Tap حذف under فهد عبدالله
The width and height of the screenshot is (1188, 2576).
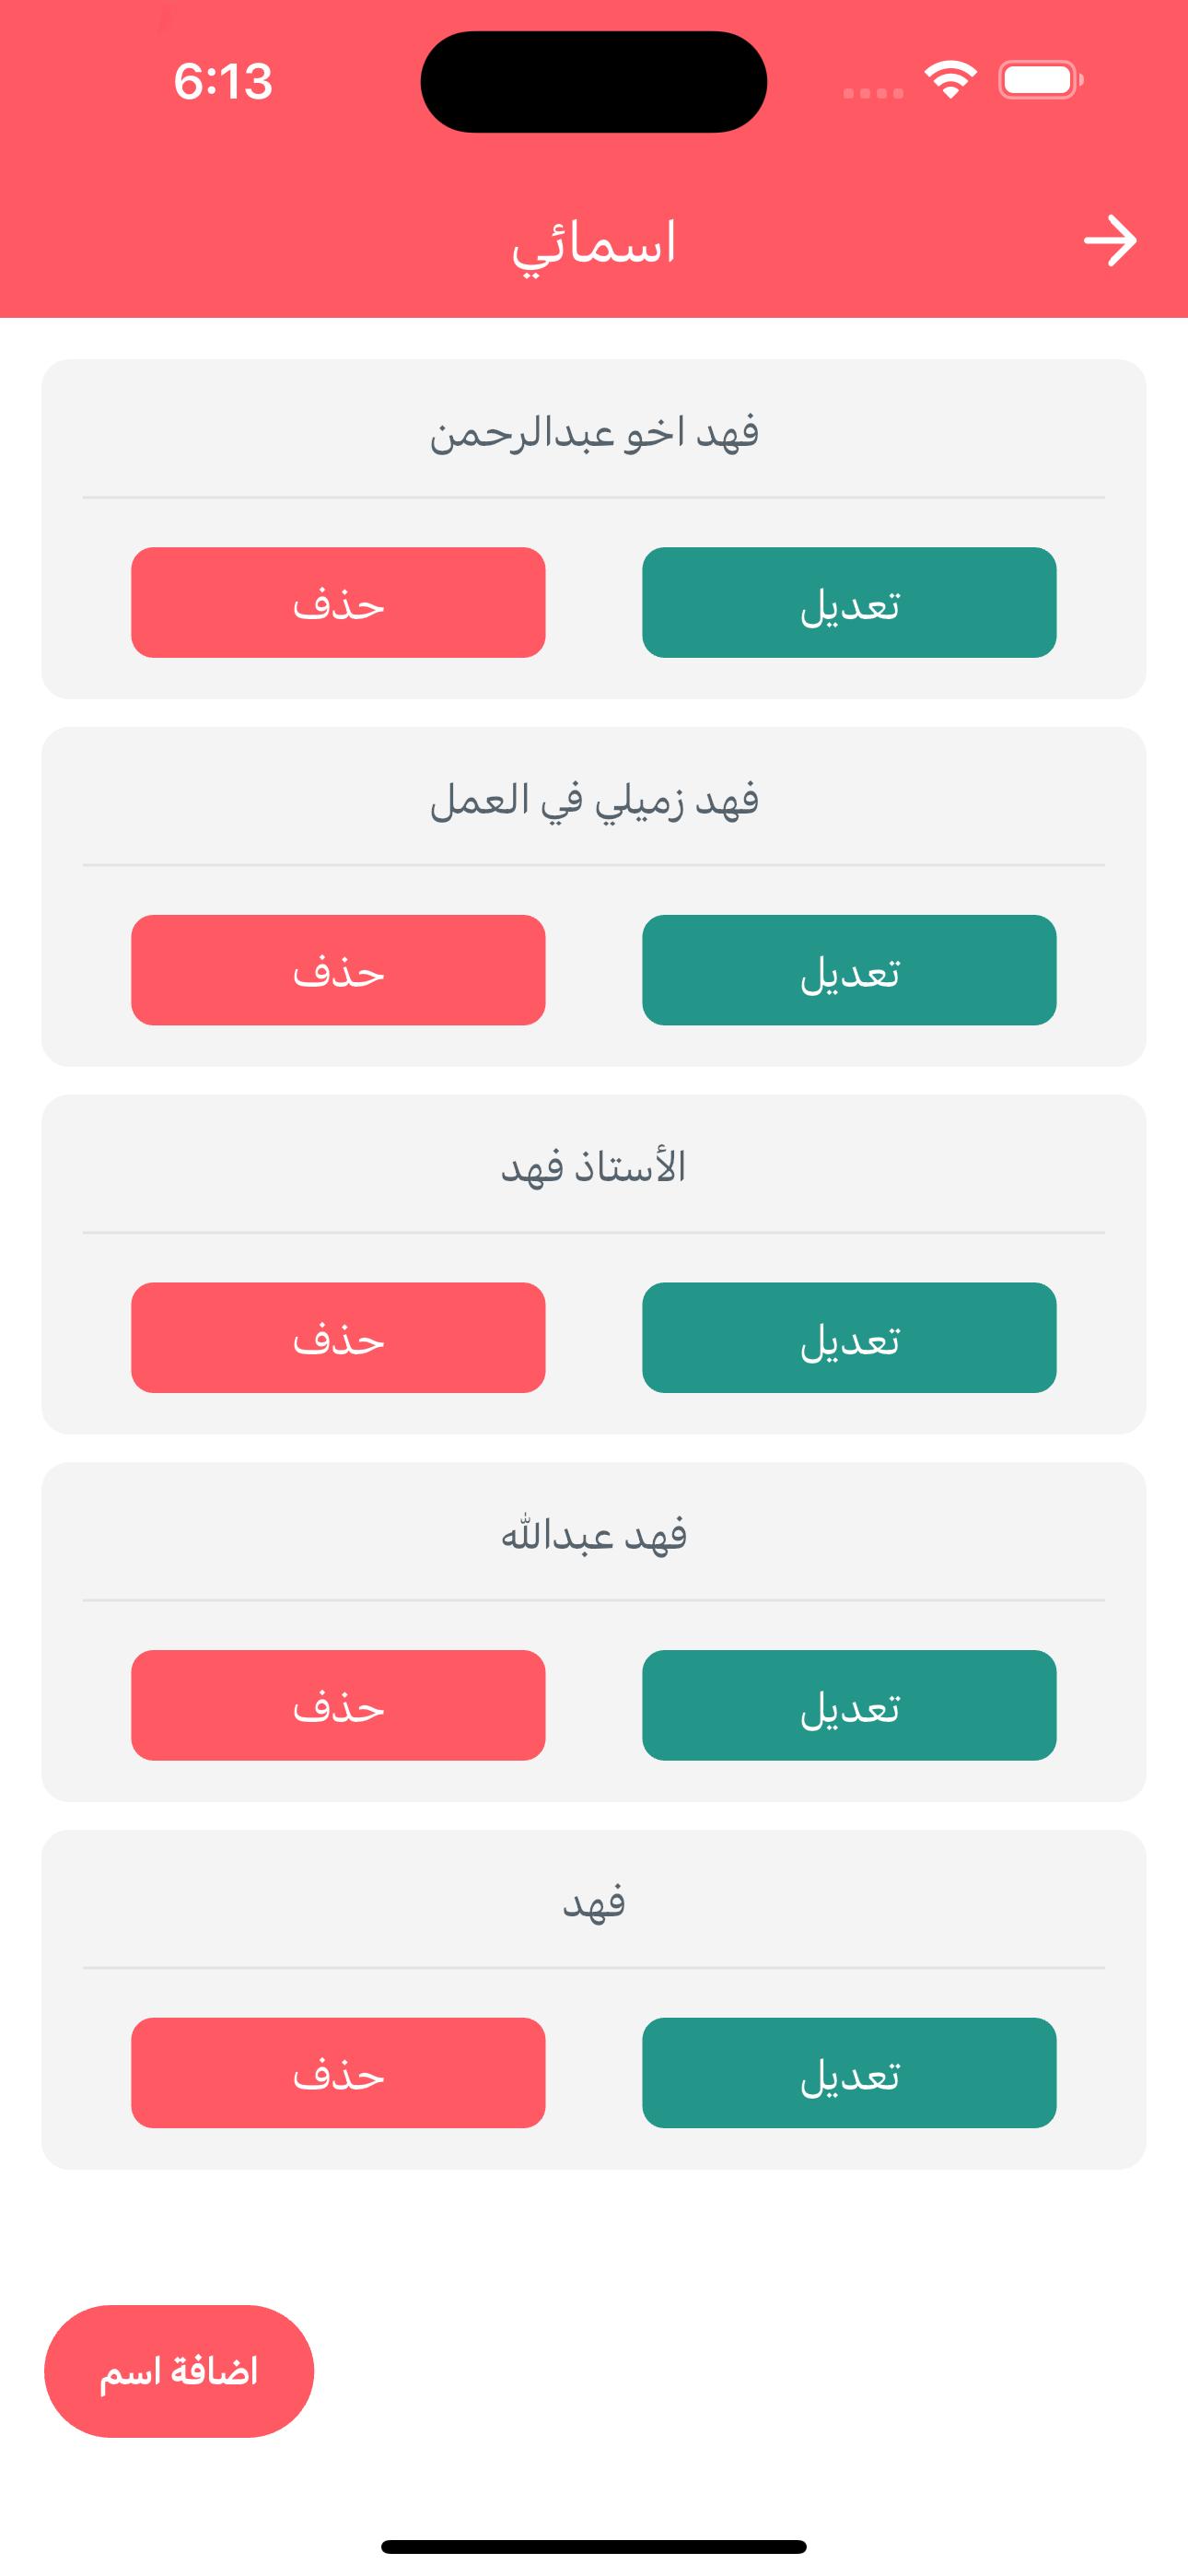(338, 1705)
